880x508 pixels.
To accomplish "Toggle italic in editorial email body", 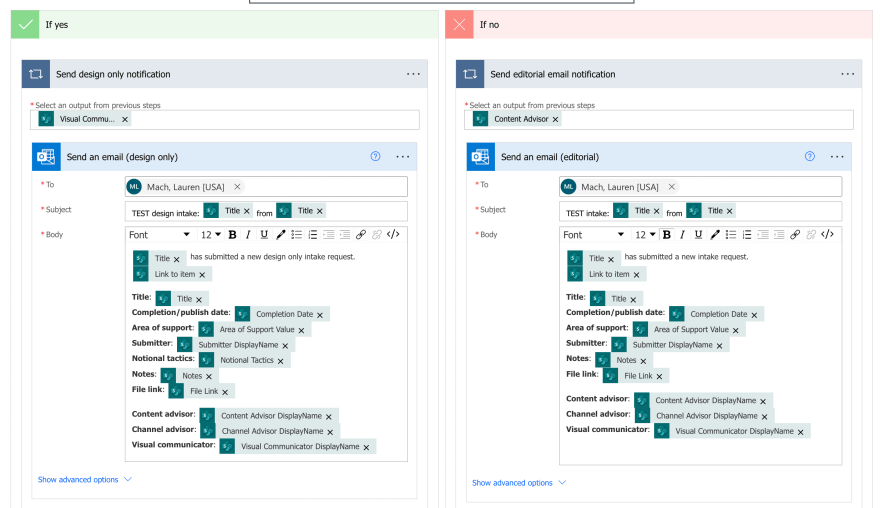I will point(682,235).
